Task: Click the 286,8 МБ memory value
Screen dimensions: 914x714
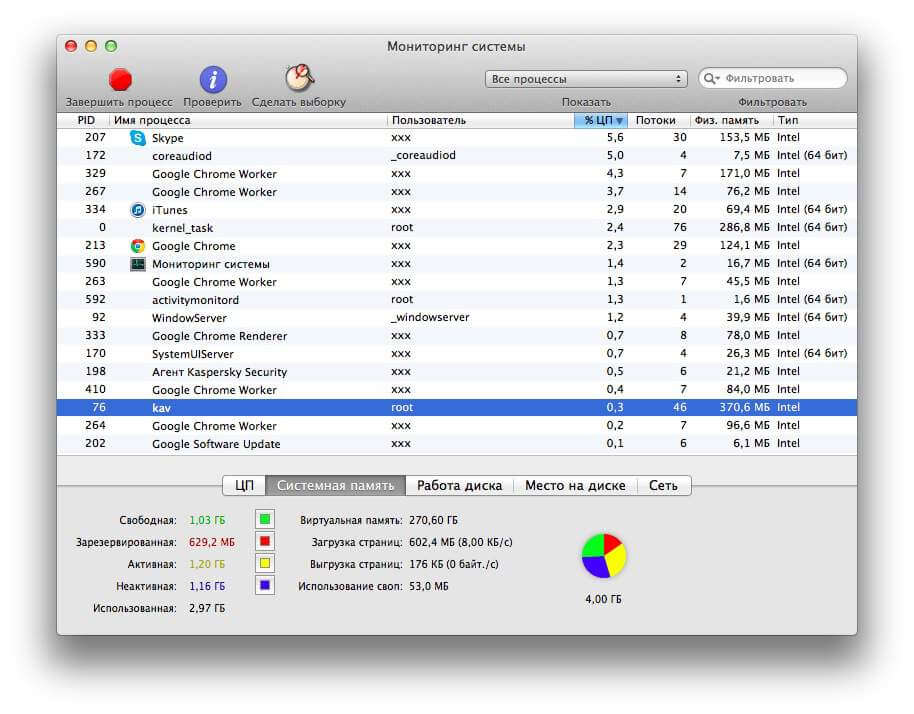Action: pos(744,227)
